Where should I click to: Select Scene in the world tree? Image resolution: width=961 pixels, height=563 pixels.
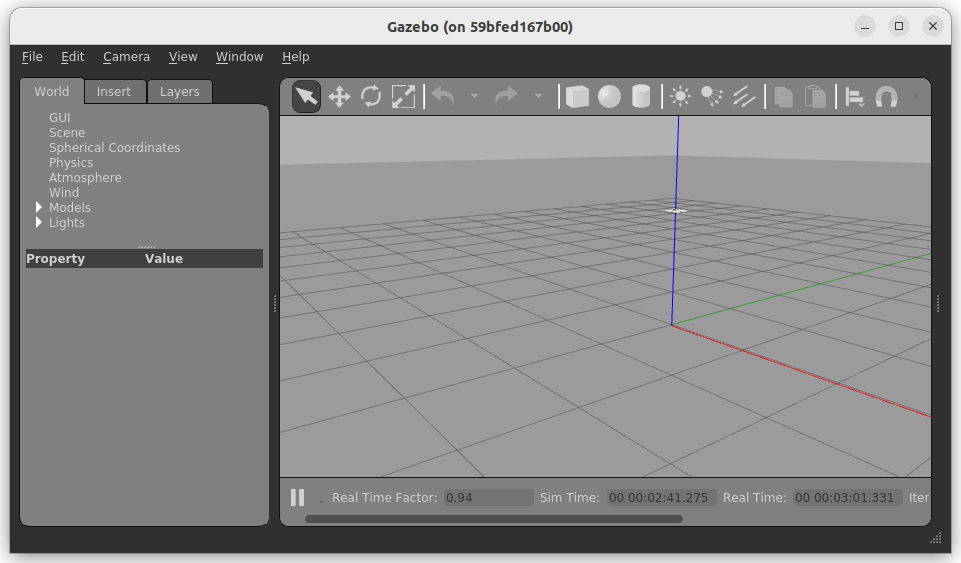click(x=67, y=132)
